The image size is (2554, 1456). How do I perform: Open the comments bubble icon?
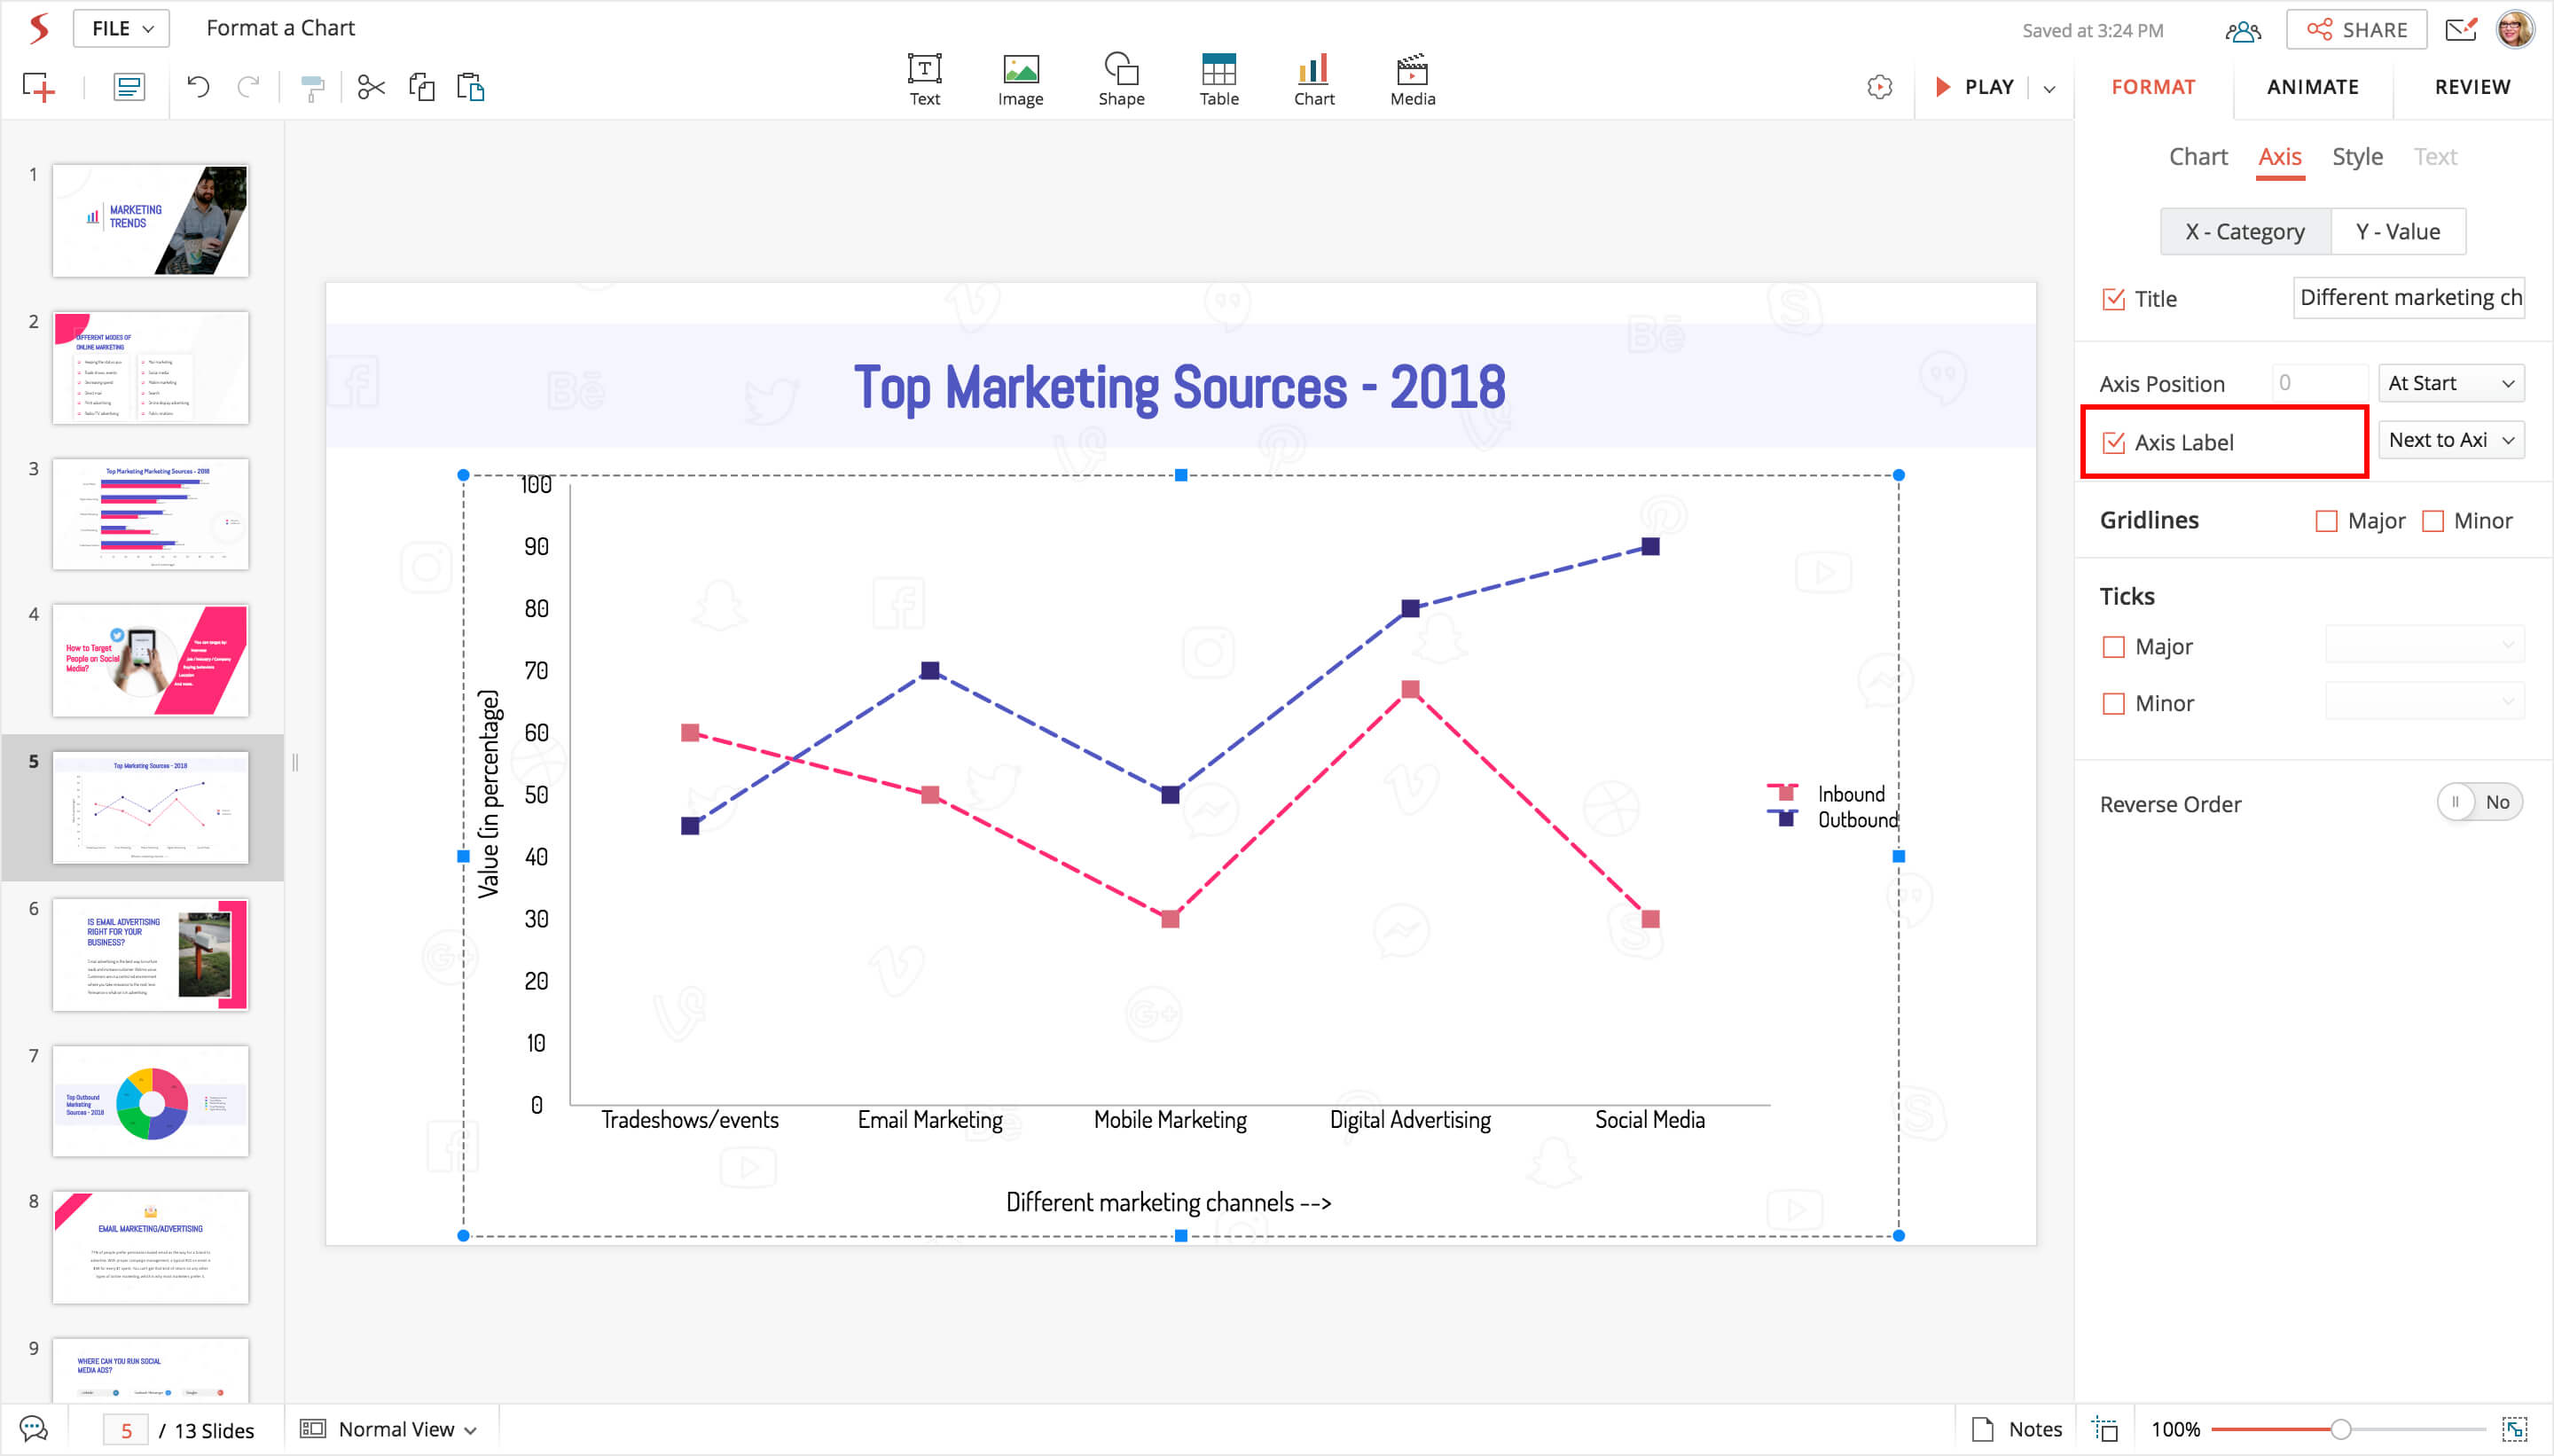tap(33, 1429)
